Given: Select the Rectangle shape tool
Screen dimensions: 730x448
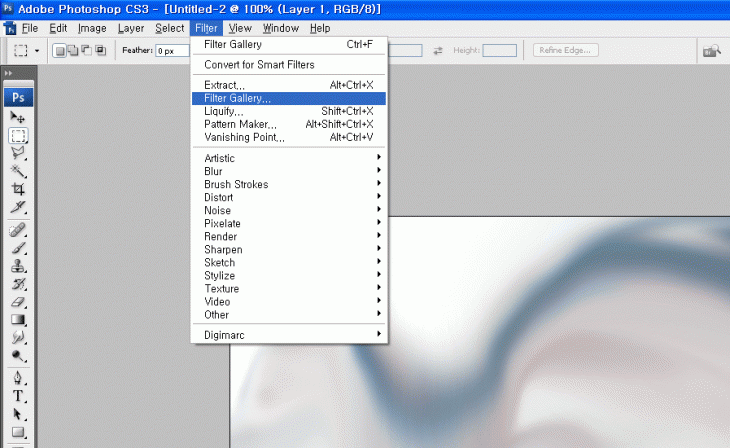Looking at the screenshot, I should tap(18, 432).
